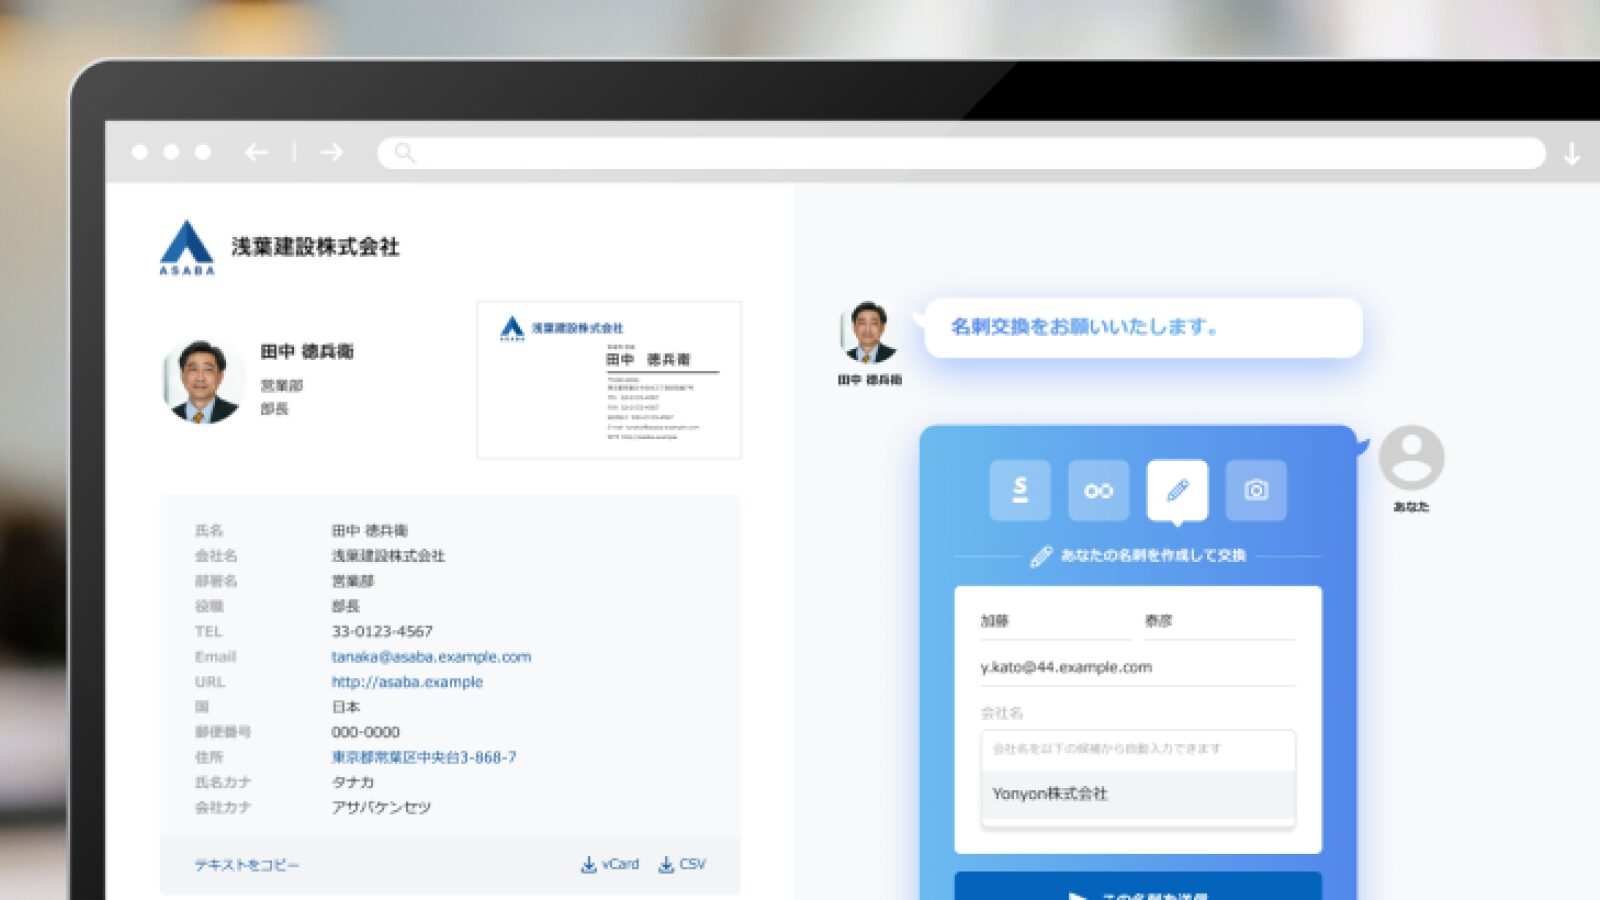Click the profile photo of 田中 徳兵衛

click(x=202, y=381)
